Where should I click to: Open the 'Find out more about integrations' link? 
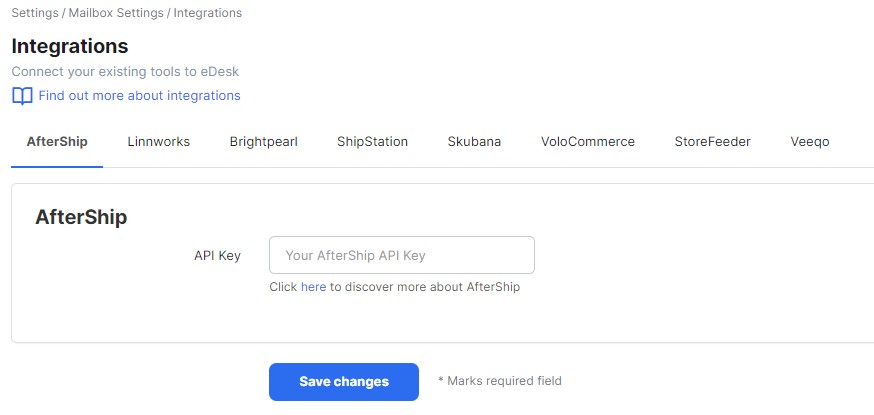[x=139, y=96]
